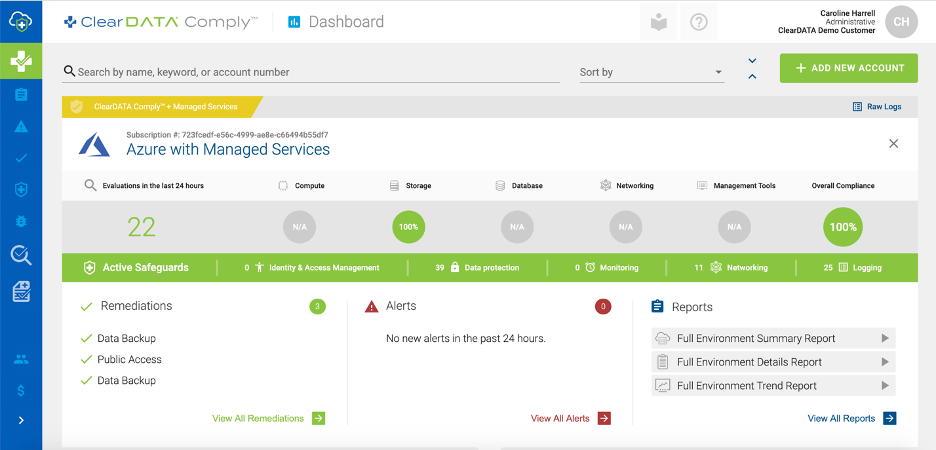The width and height of the screenshot is (936, 450).
Task: Open the Raw Logs link
Action: point(877,107)
